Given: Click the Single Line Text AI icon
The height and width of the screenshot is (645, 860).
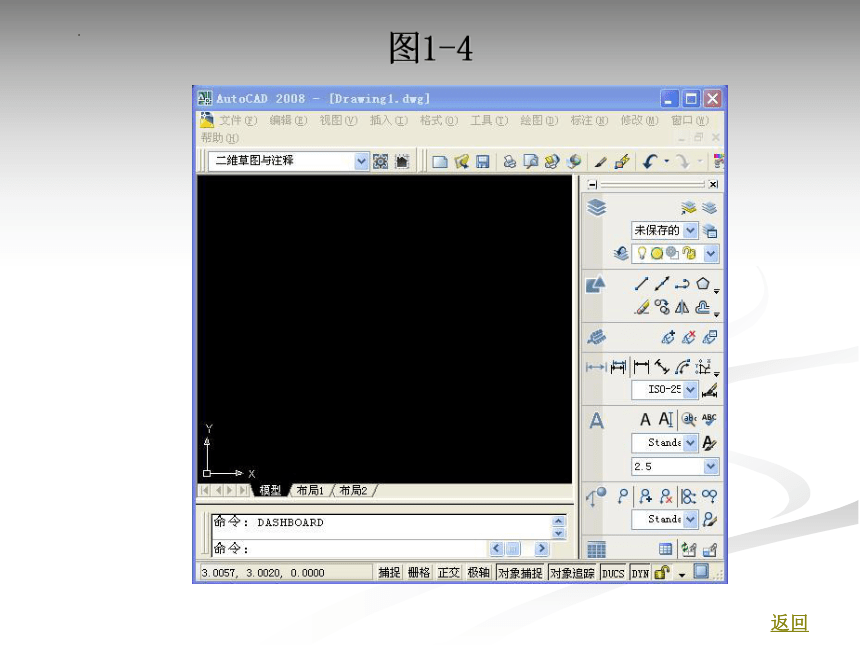Looking at the screenshot, I should tap(666, 420).
